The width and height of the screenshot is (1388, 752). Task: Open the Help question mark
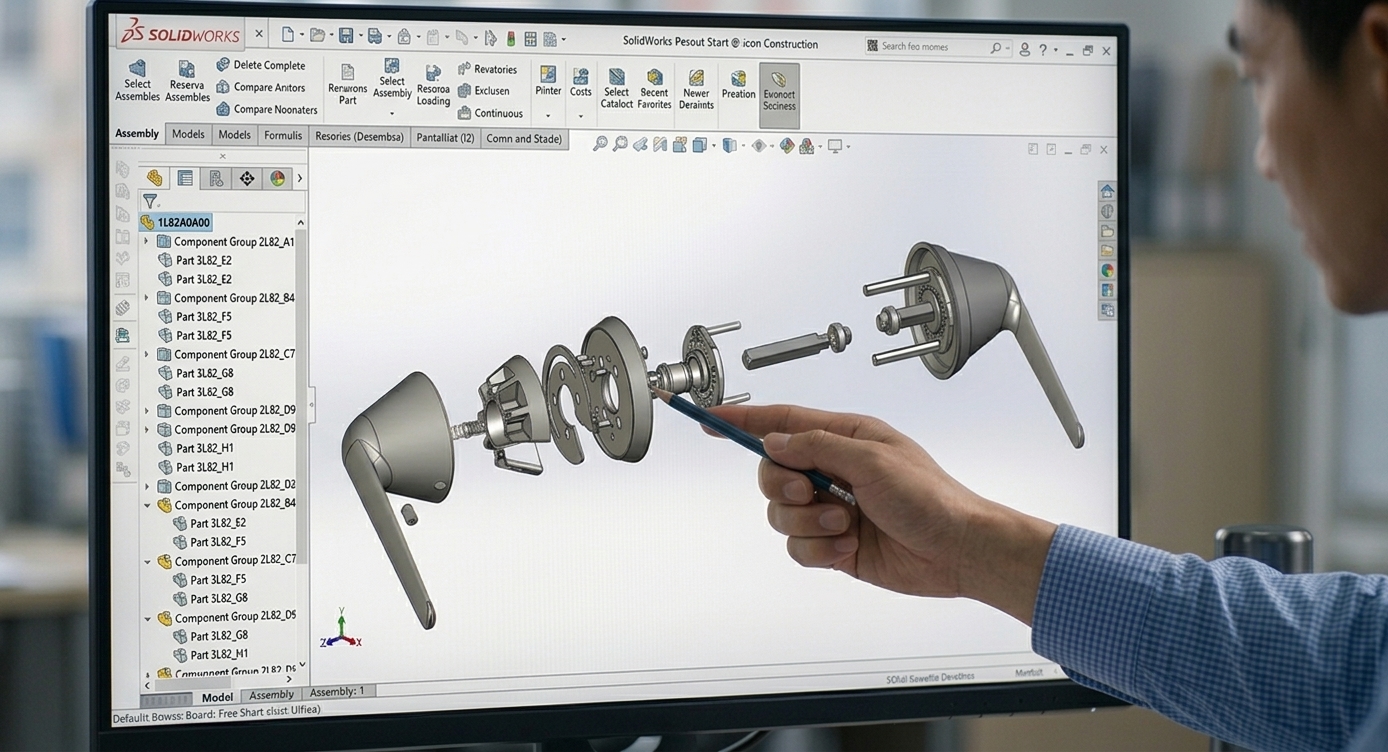(x=1043, y=49)
